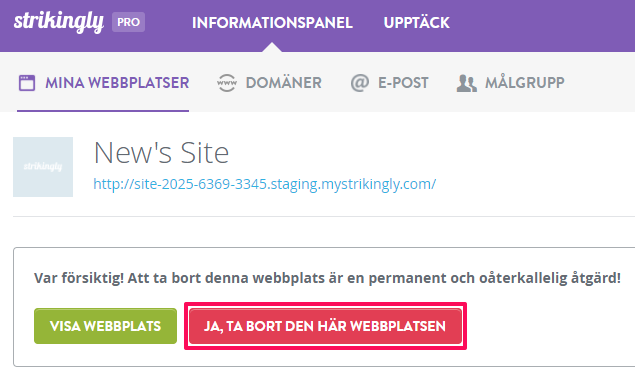Screen dimensions: 635x373
Task: Open the Informationspanel menu
Action: [272, 23]
